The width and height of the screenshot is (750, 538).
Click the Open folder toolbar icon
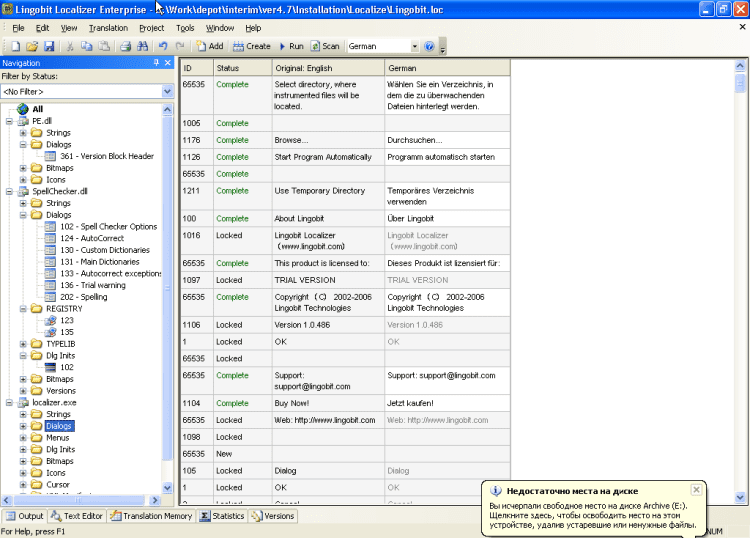(x=32, y=46)
